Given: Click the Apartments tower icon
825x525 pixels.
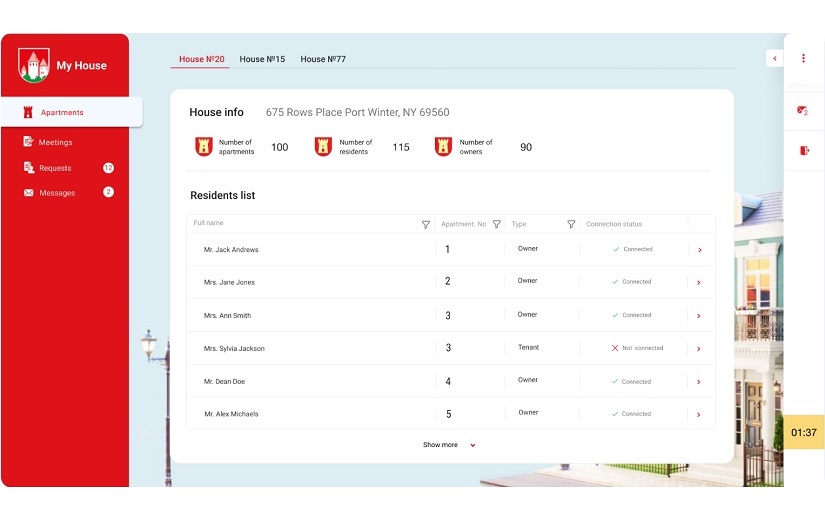Looking at the screenshot, I should [x=28, y=112].
